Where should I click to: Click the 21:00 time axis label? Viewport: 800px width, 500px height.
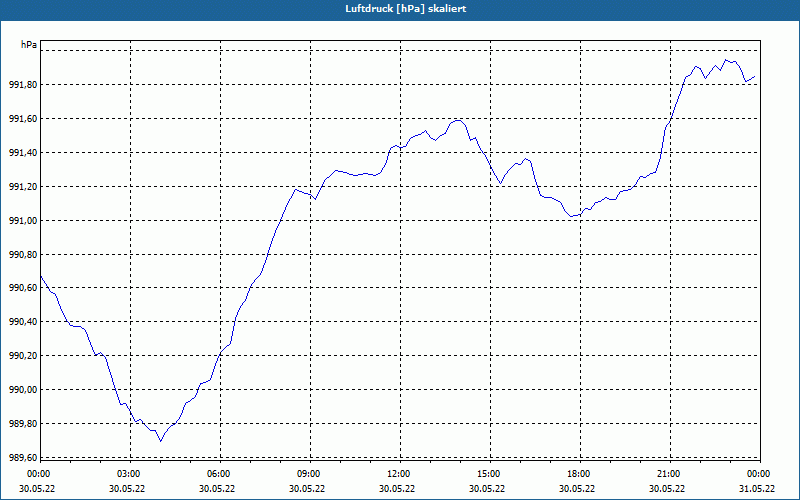coord(670,474)
